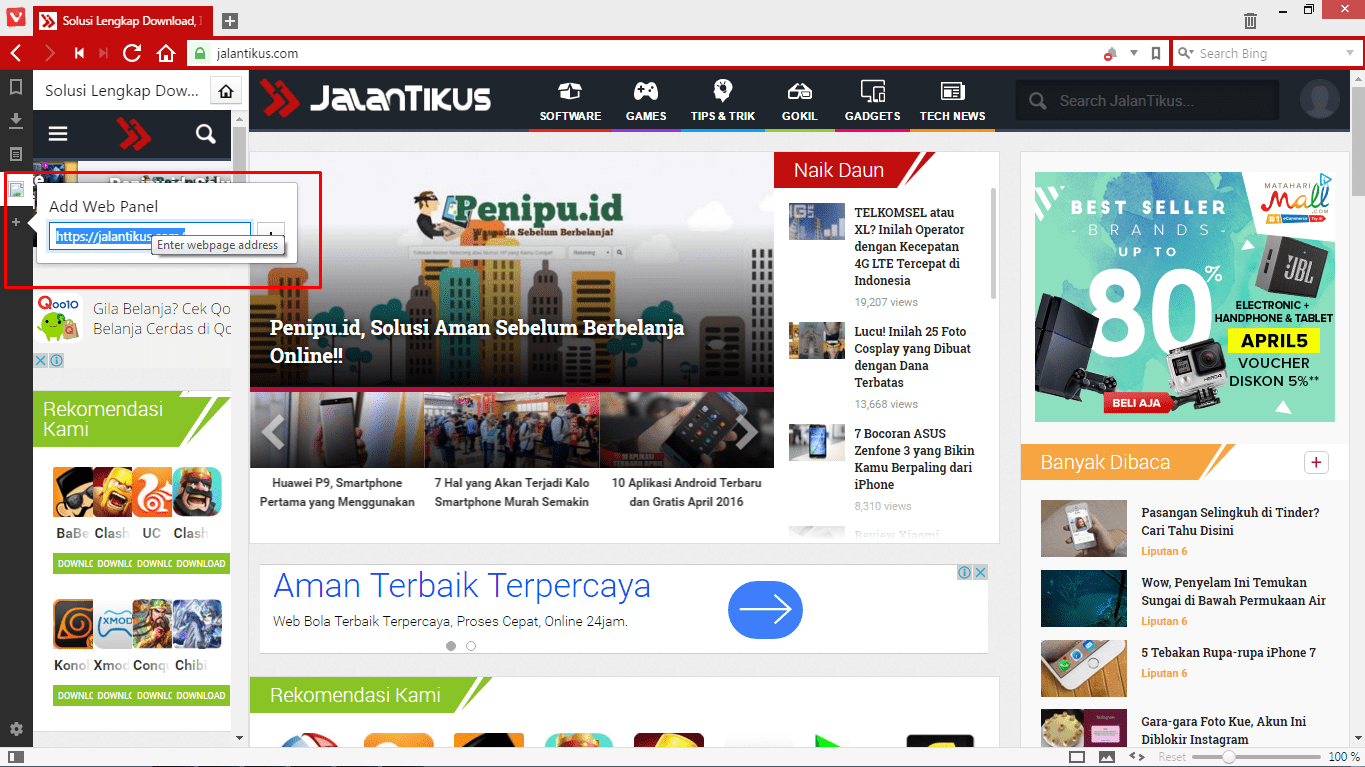Image resolution: width=1365 pixels, height=767 pixels.
Task: Toggle tab tiling icon in status bar
Action: (x=1077, y=757)
